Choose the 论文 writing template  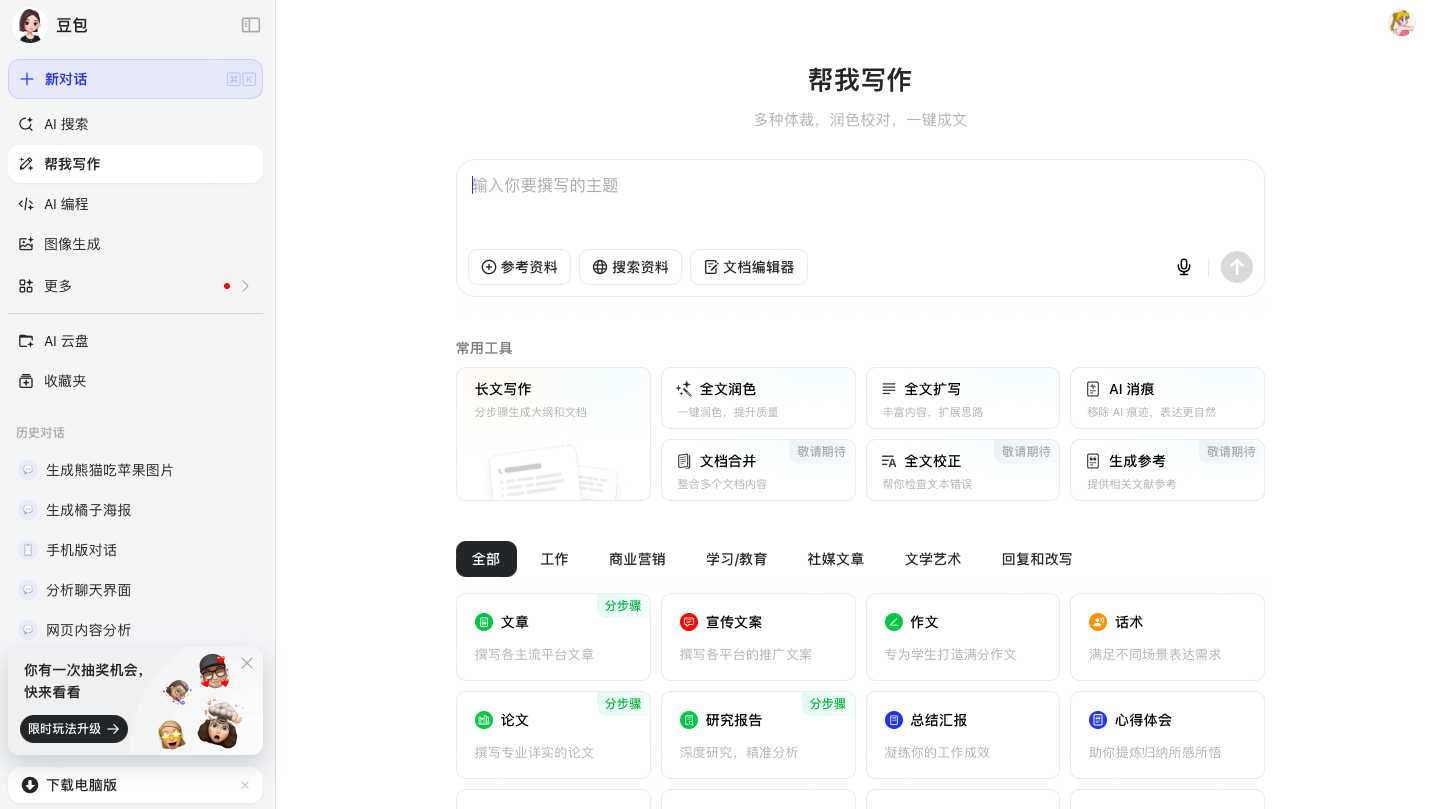coord(553,735)
